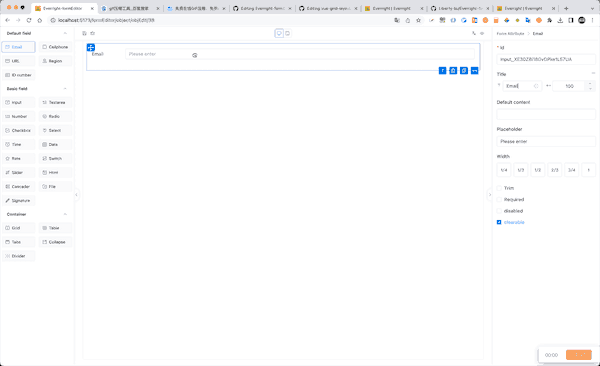Screen dimensions: 600x366
Task: Set the width to 1/2
Action: (538, 170)
